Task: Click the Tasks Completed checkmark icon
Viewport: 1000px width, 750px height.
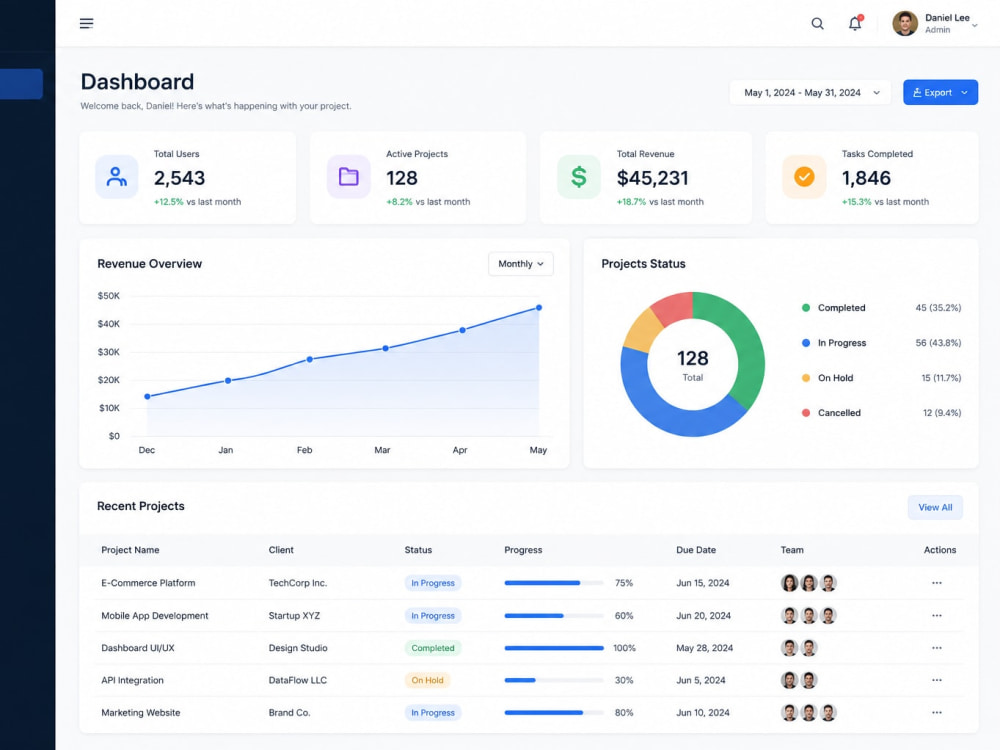Action: tap(804, 177)
